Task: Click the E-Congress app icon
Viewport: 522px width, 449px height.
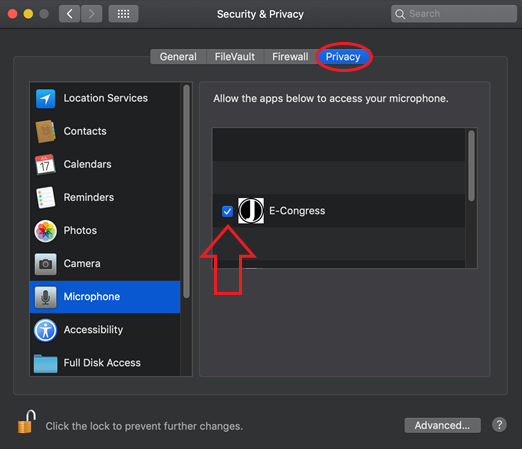Action: click(x=251, y=211)
